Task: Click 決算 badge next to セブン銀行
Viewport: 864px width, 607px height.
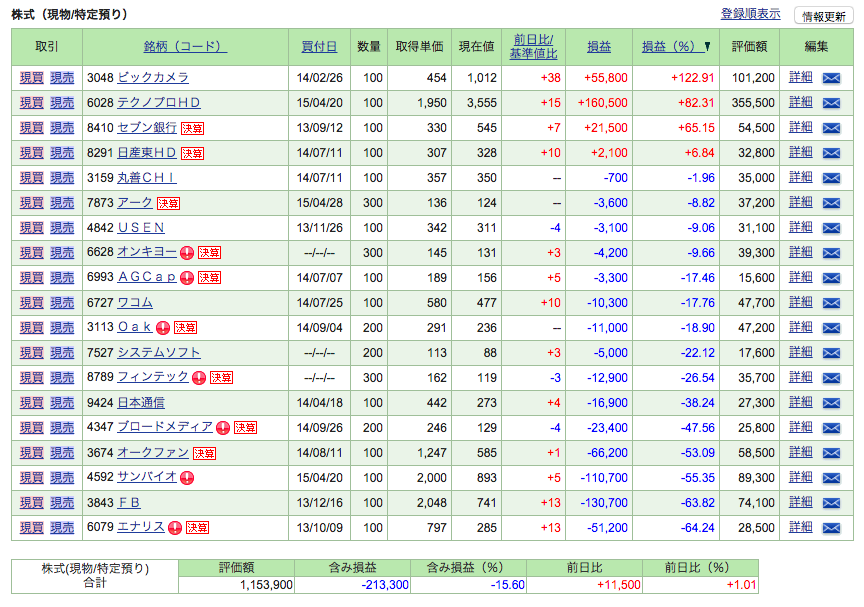Action: pyautogui.click(x=192, y=128)
